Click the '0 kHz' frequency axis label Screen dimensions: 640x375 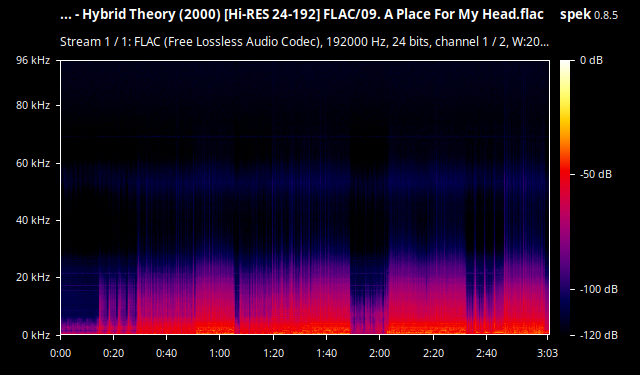pyautogui.click(x=36, y=335)
